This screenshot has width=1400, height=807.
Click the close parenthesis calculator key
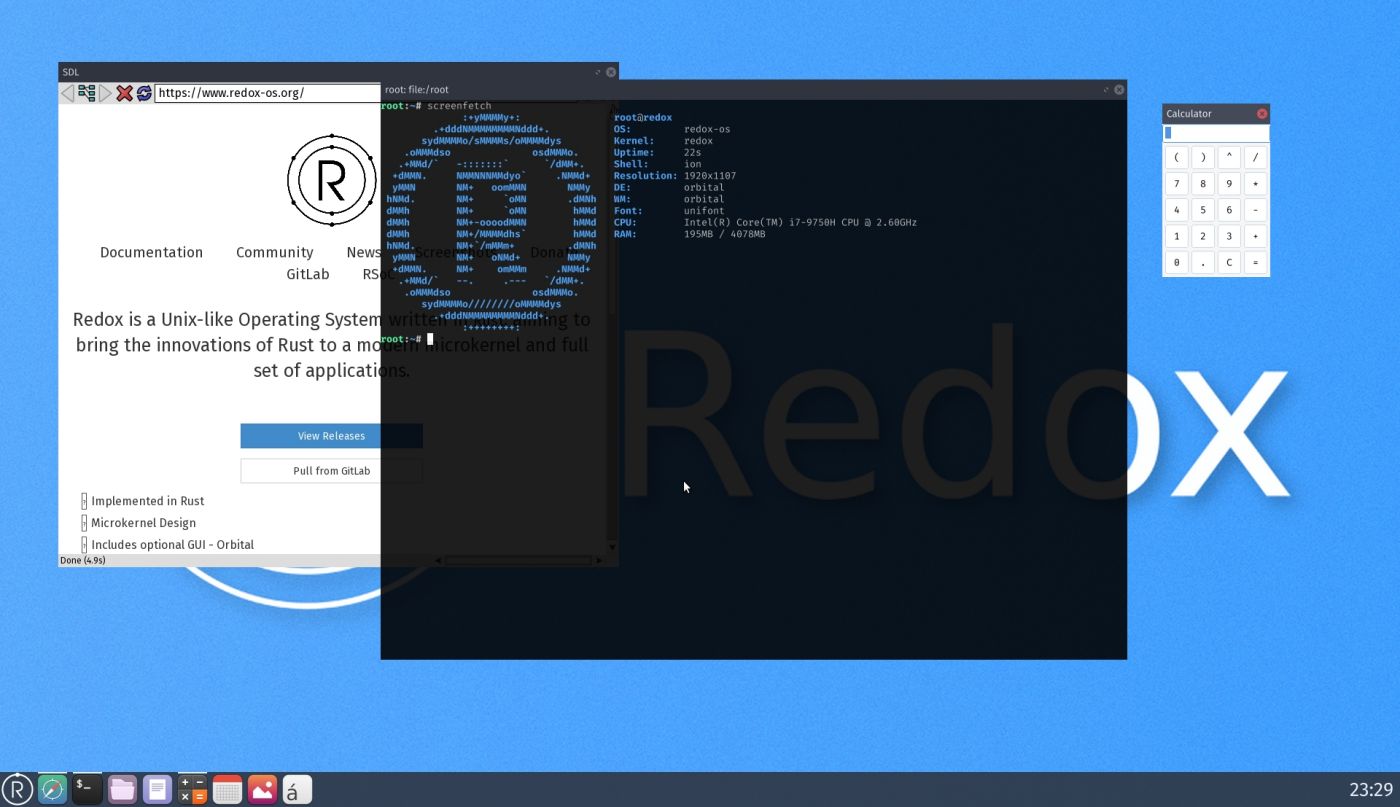[x=1203, y=157]
